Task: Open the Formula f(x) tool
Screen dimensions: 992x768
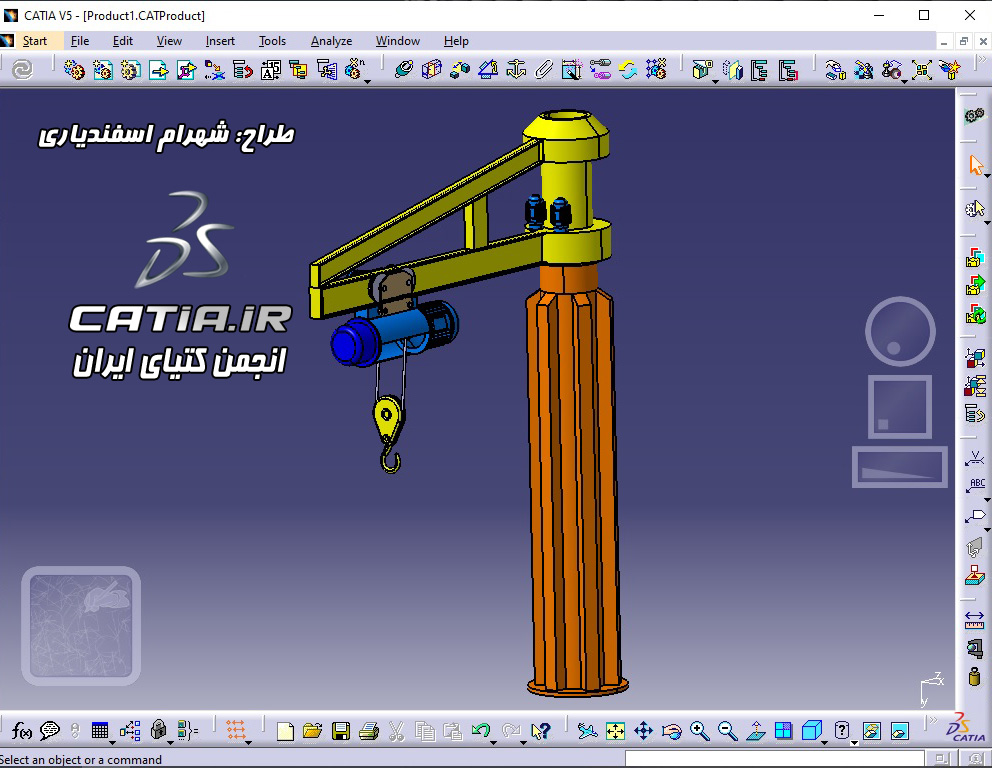Action: click(x=20, y=731)
